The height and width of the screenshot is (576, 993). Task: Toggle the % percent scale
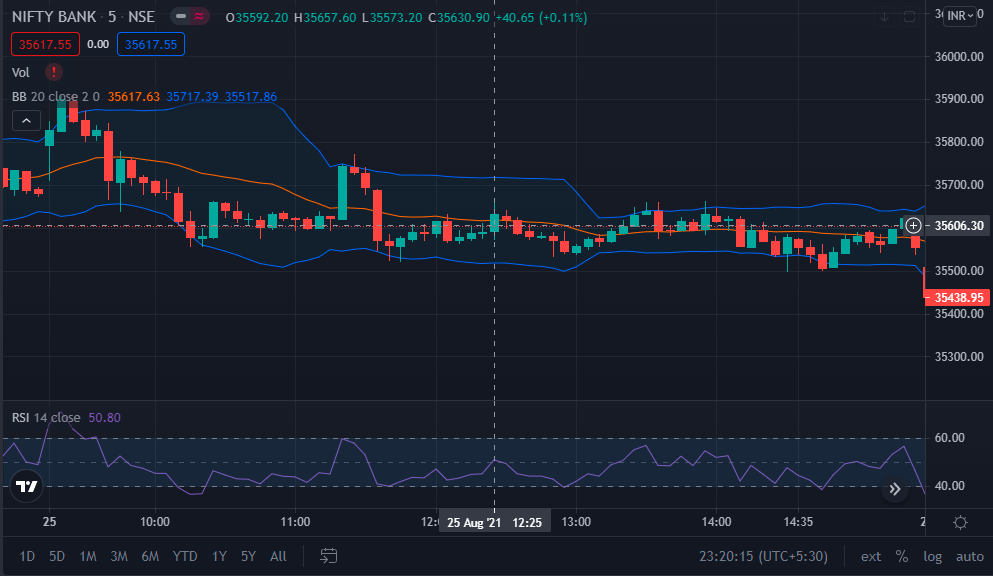(x=902, y=556)
